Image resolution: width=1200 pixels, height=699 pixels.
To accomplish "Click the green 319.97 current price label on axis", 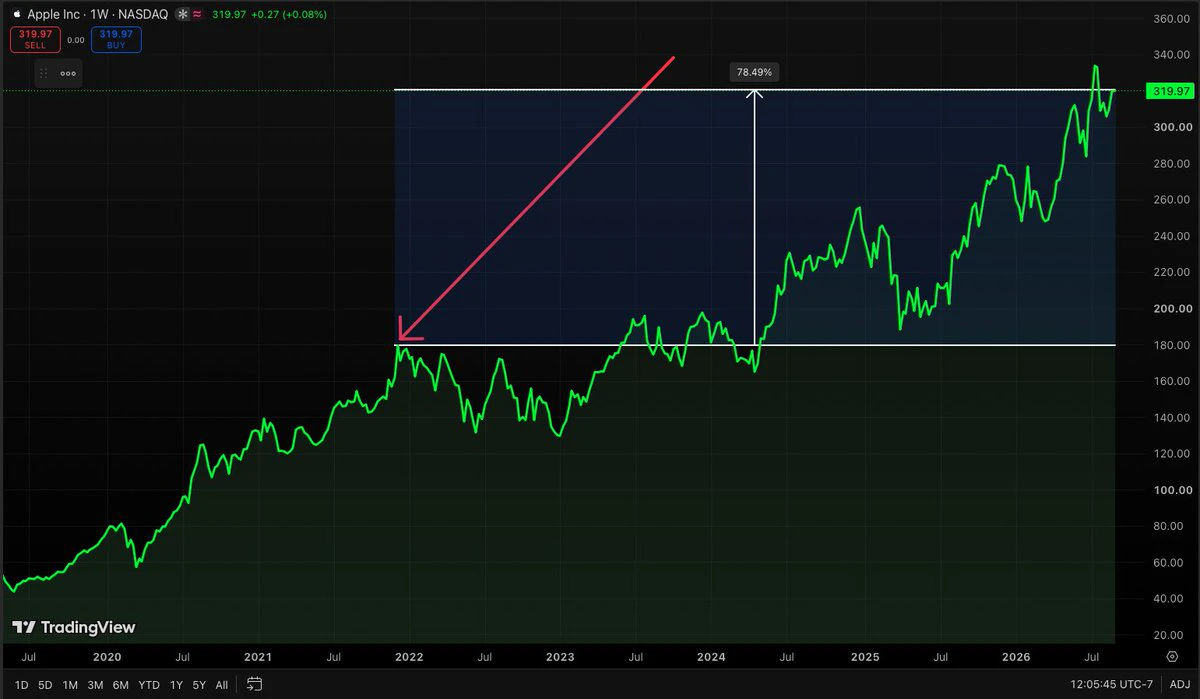I will tap(1170, 91).
